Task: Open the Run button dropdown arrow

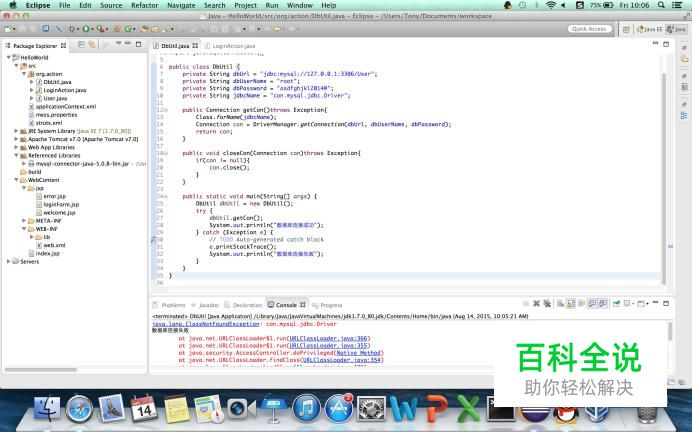Action: click(92, 29)
